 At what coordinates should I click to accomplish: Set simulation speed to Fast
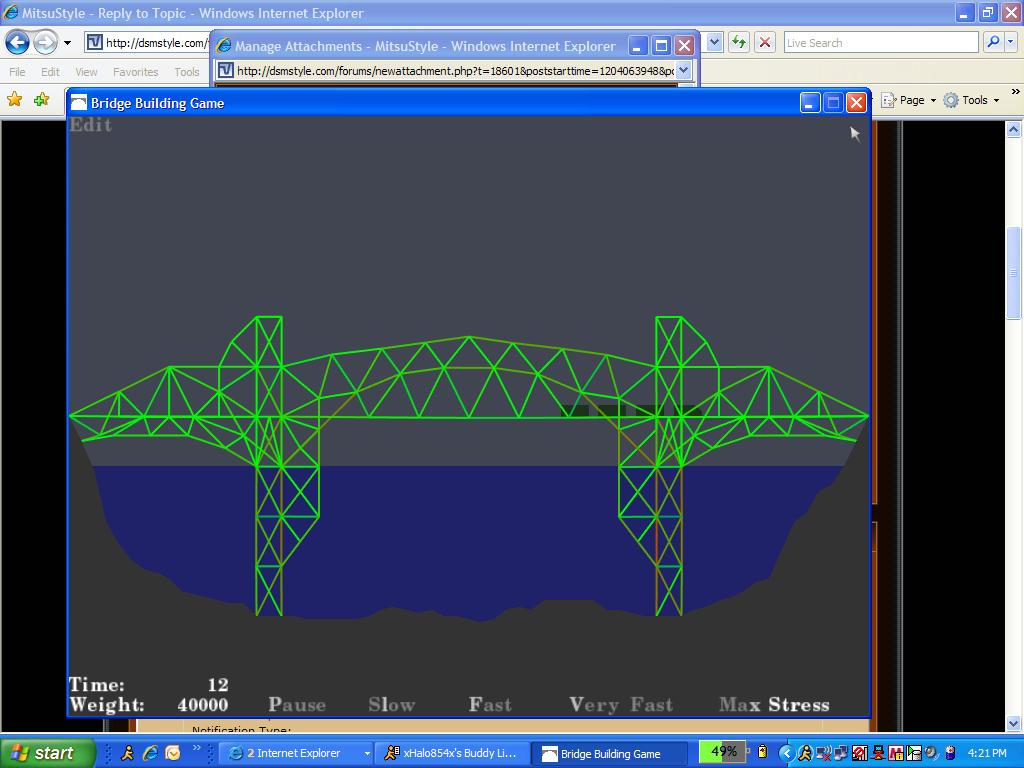click(x=490, y=705)
